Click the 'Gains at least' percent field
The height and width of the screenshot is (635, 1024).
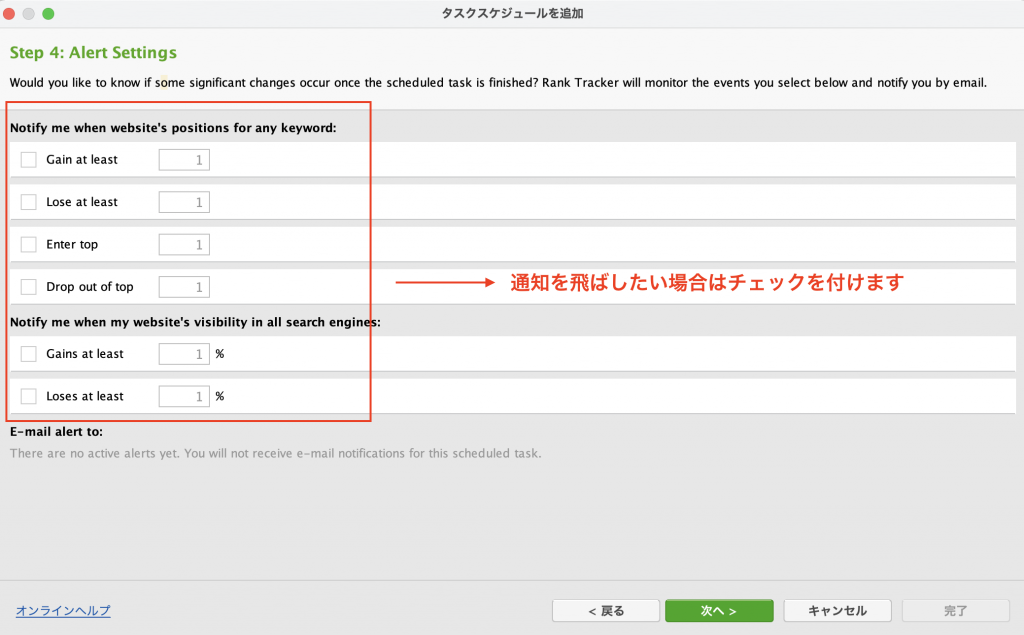point(184,353)
